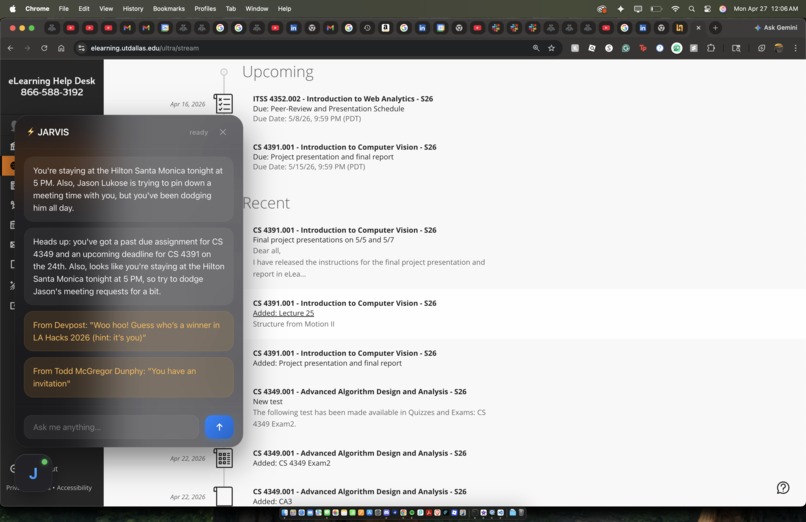The image size is (806, 522).
Task: Click Ask Gemini button
Action: (x=776, y=28)
